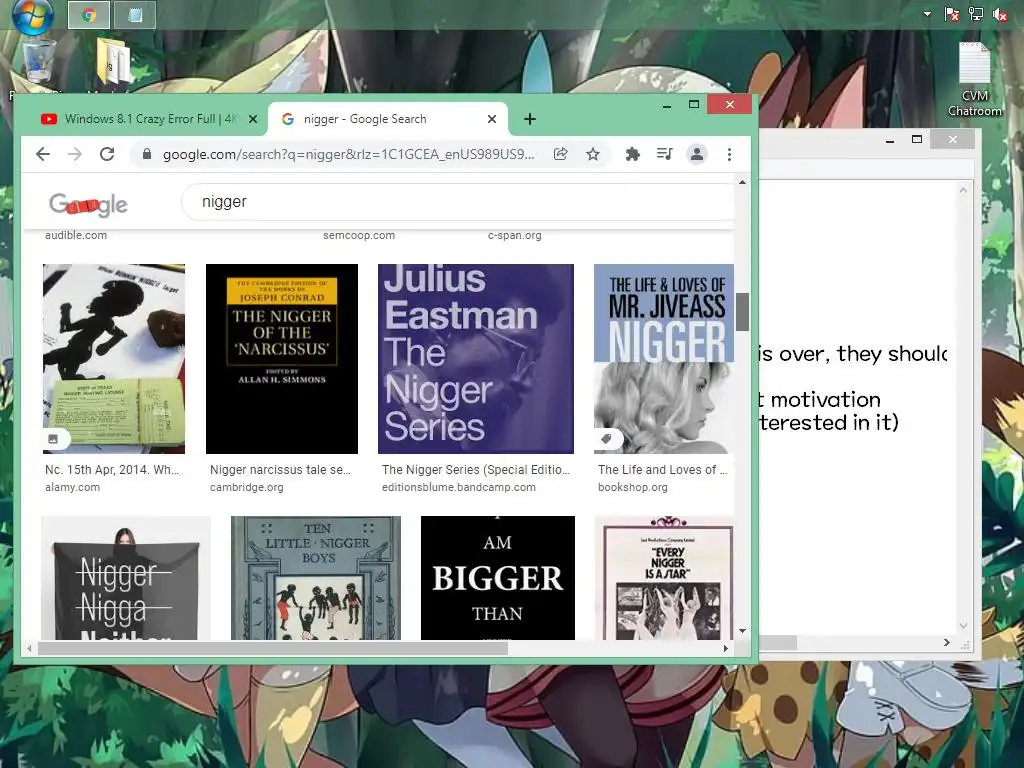Click the Chrome vertical scrollbar thumb
This screenshot has width=1024, height=768.
[742, 312]
